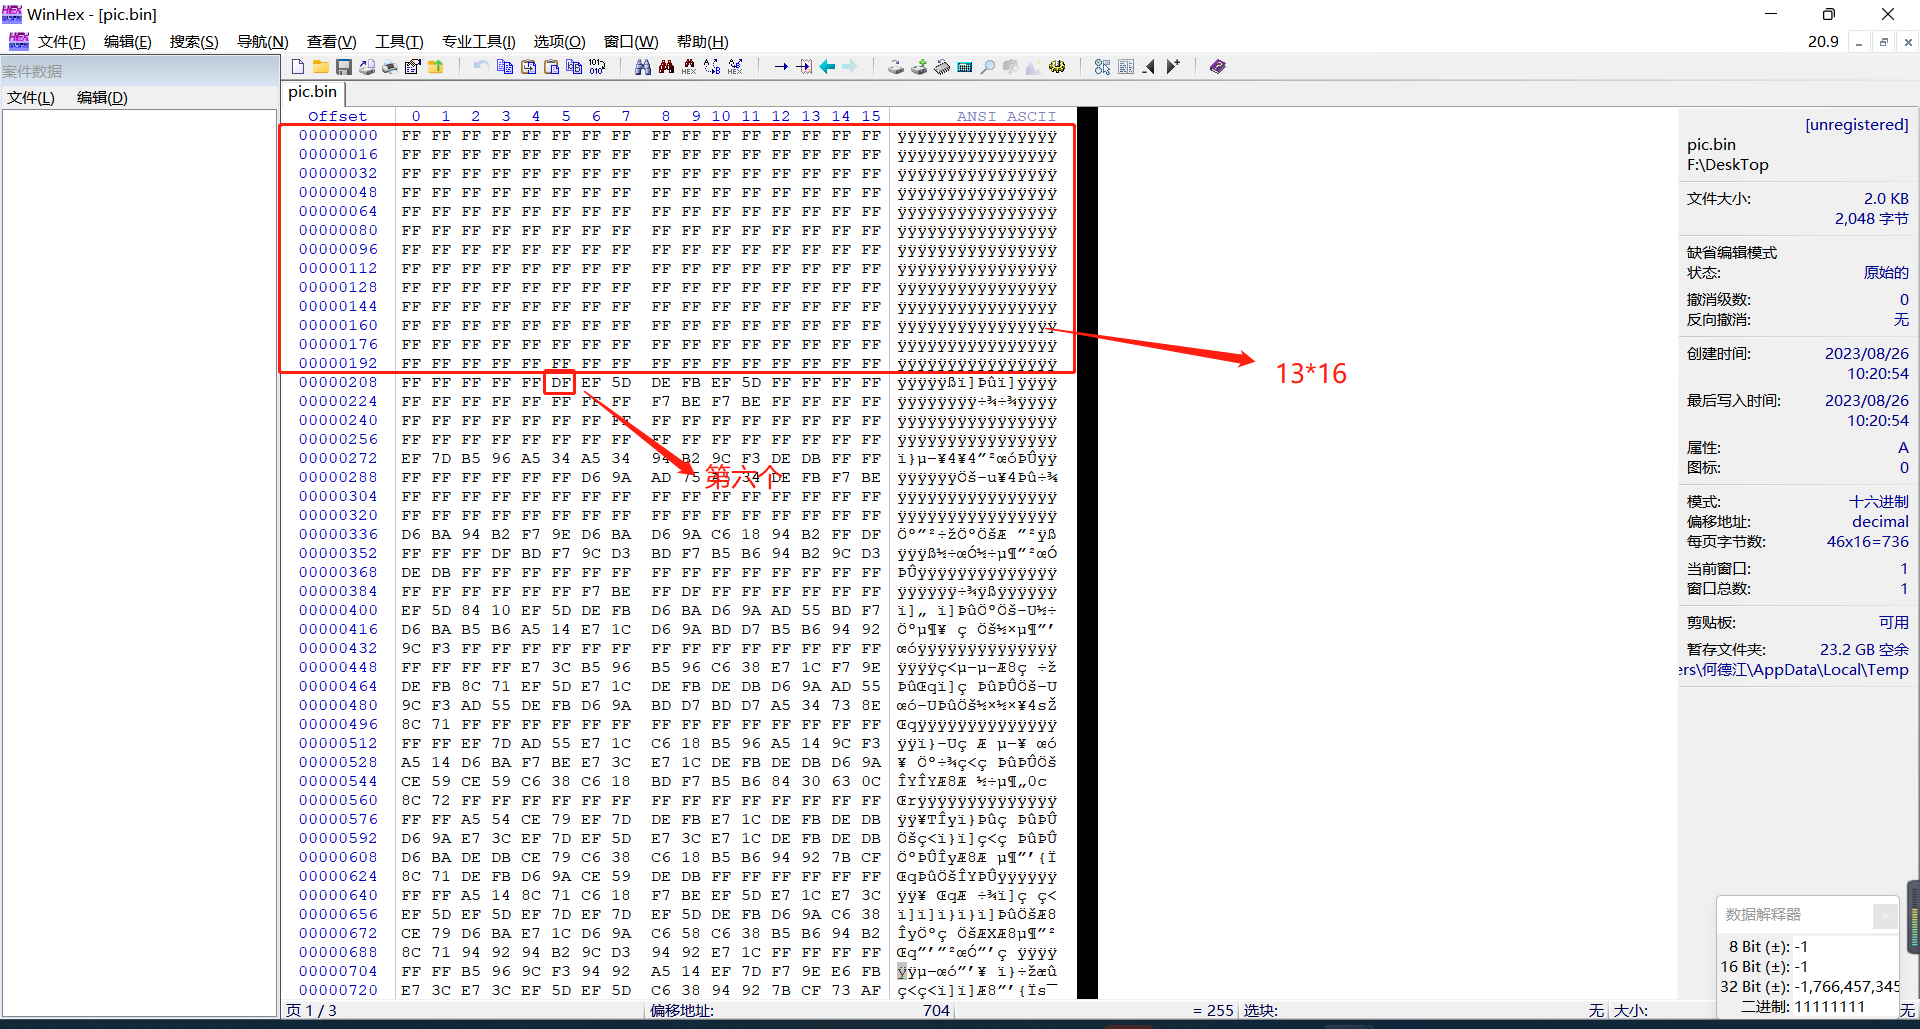Open the 编辑(E) menu
This screenshot has width=1920, height=1029.
click(x=127, y=42)
